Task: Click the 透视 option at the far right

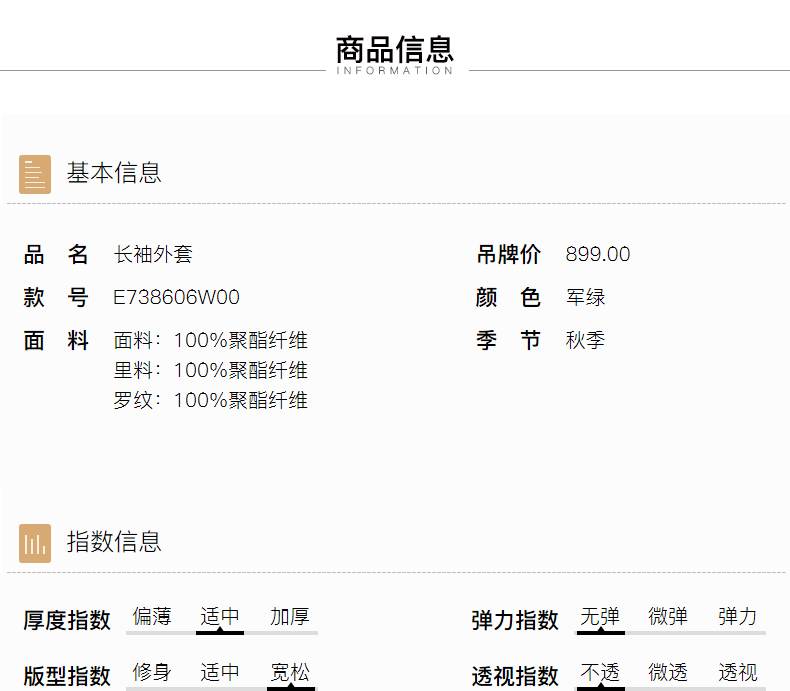Action: tap(737, 673)
